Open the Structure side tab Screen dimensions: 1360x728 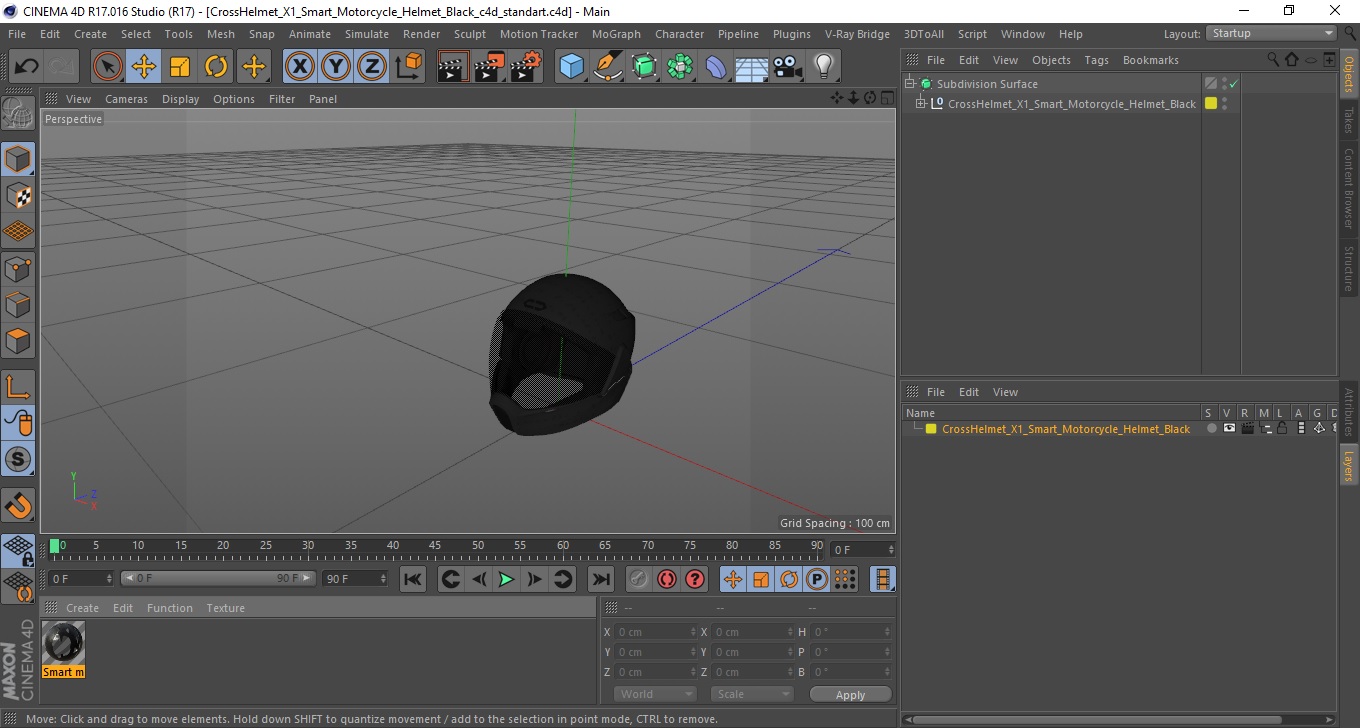point(1348,268)
